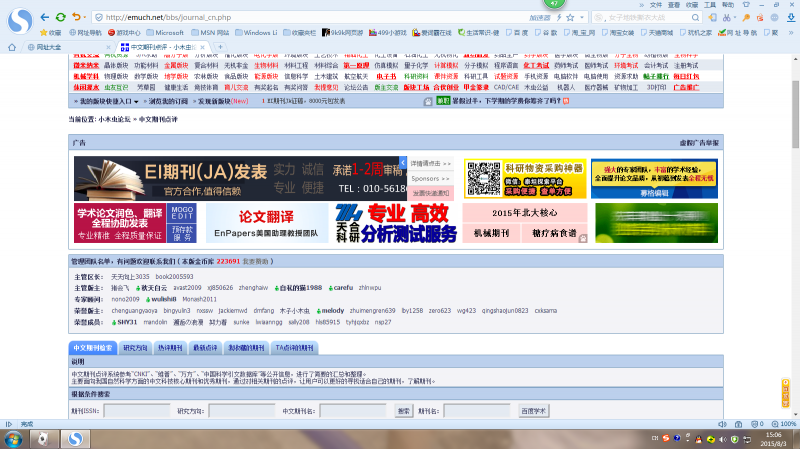
Task: Click the EI期刊(JA)发表 banner ad
Action: pyautogui.click(x=240, y=179)
